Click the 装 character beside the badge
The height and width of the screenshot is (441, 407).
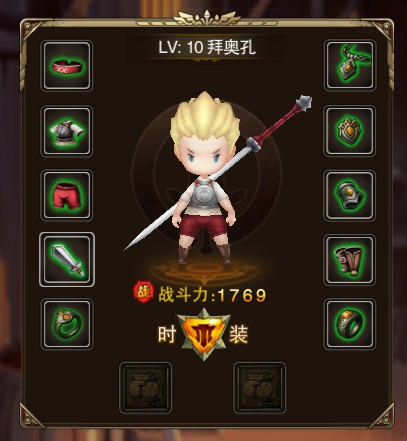pos(239,334)
